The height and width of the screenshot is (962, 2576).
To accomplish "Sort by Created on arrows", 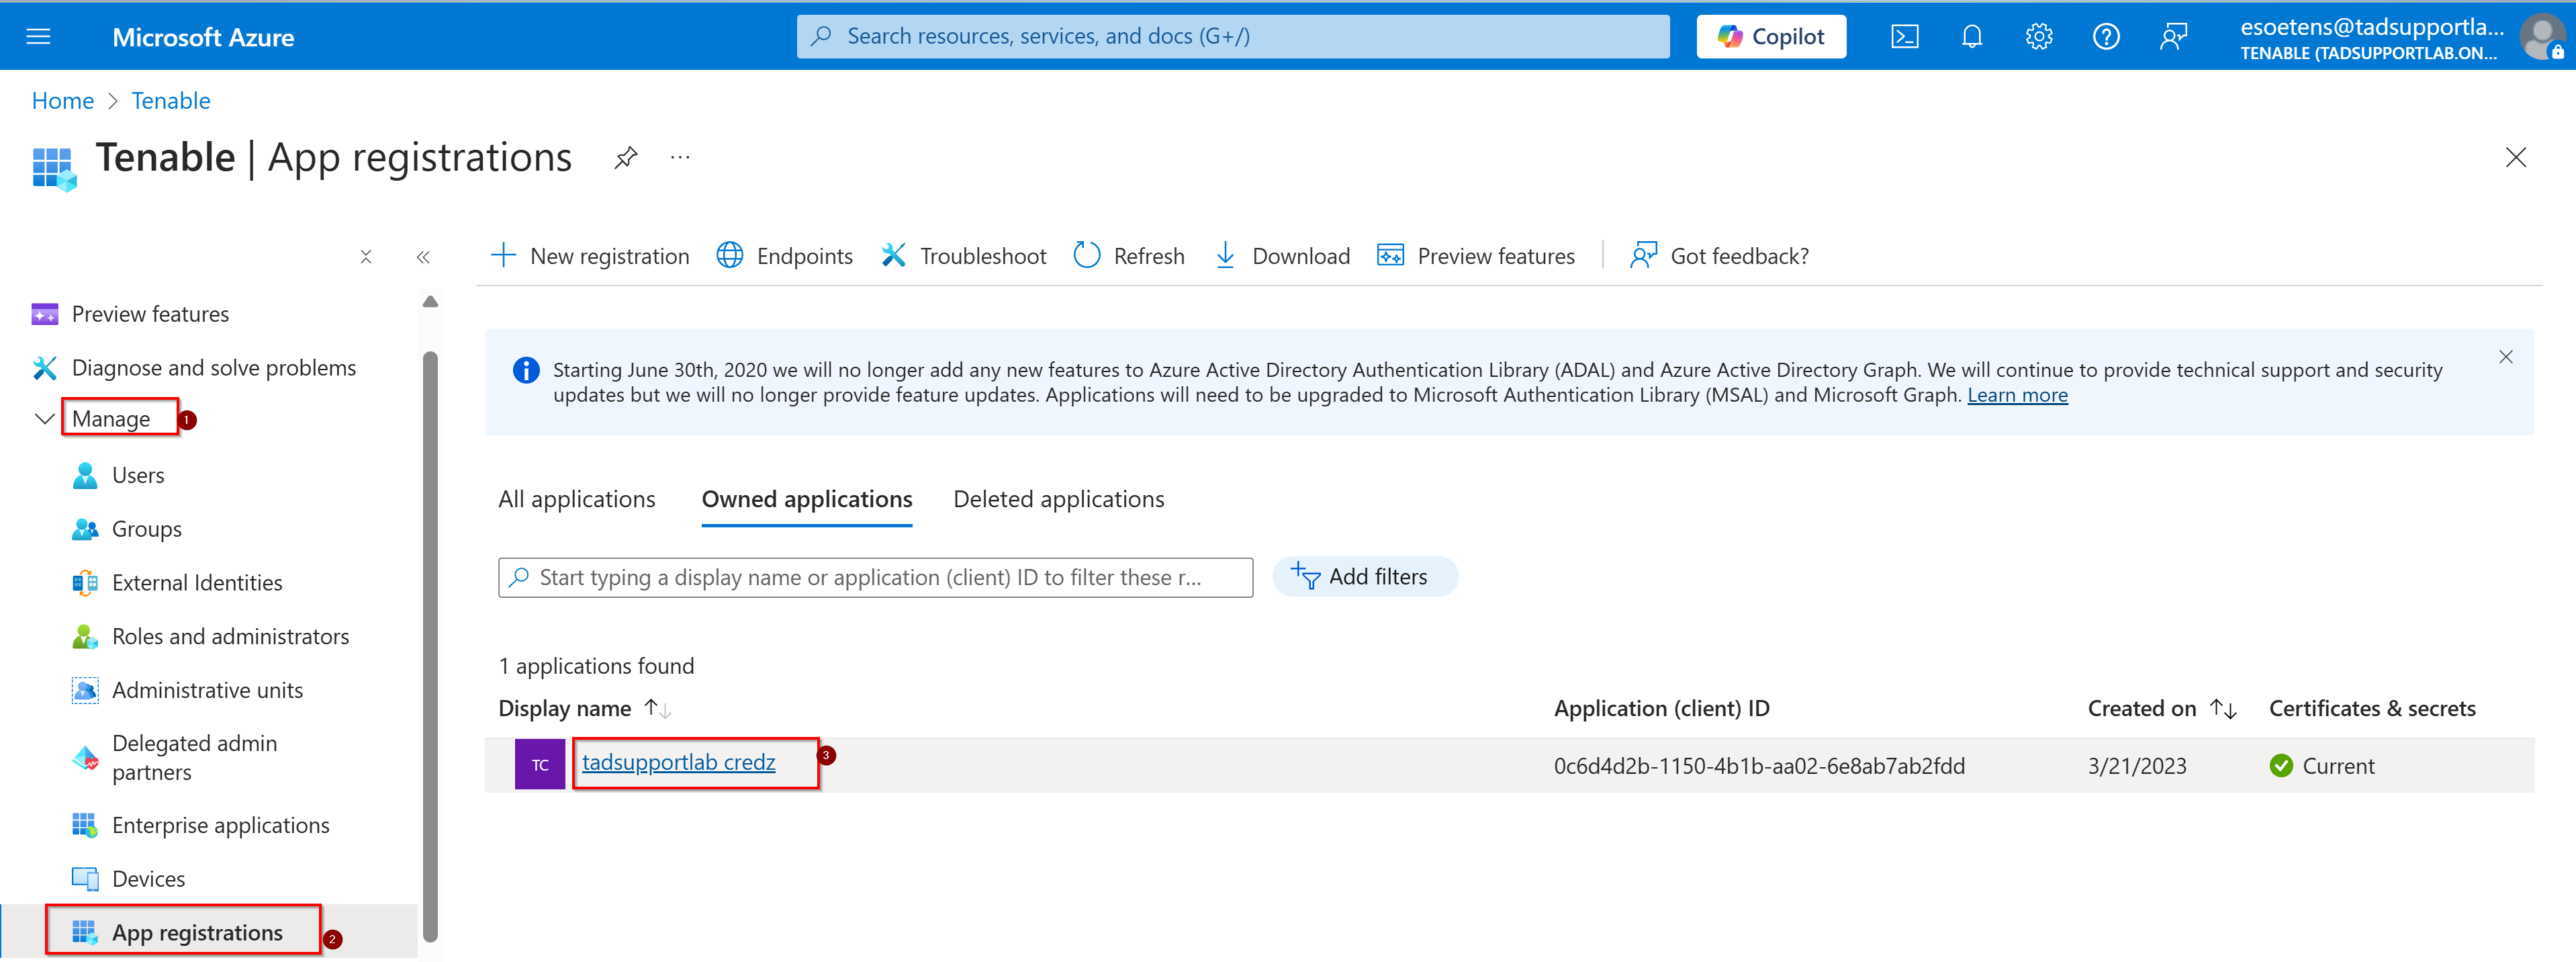I will click(x=2223, y=709).
